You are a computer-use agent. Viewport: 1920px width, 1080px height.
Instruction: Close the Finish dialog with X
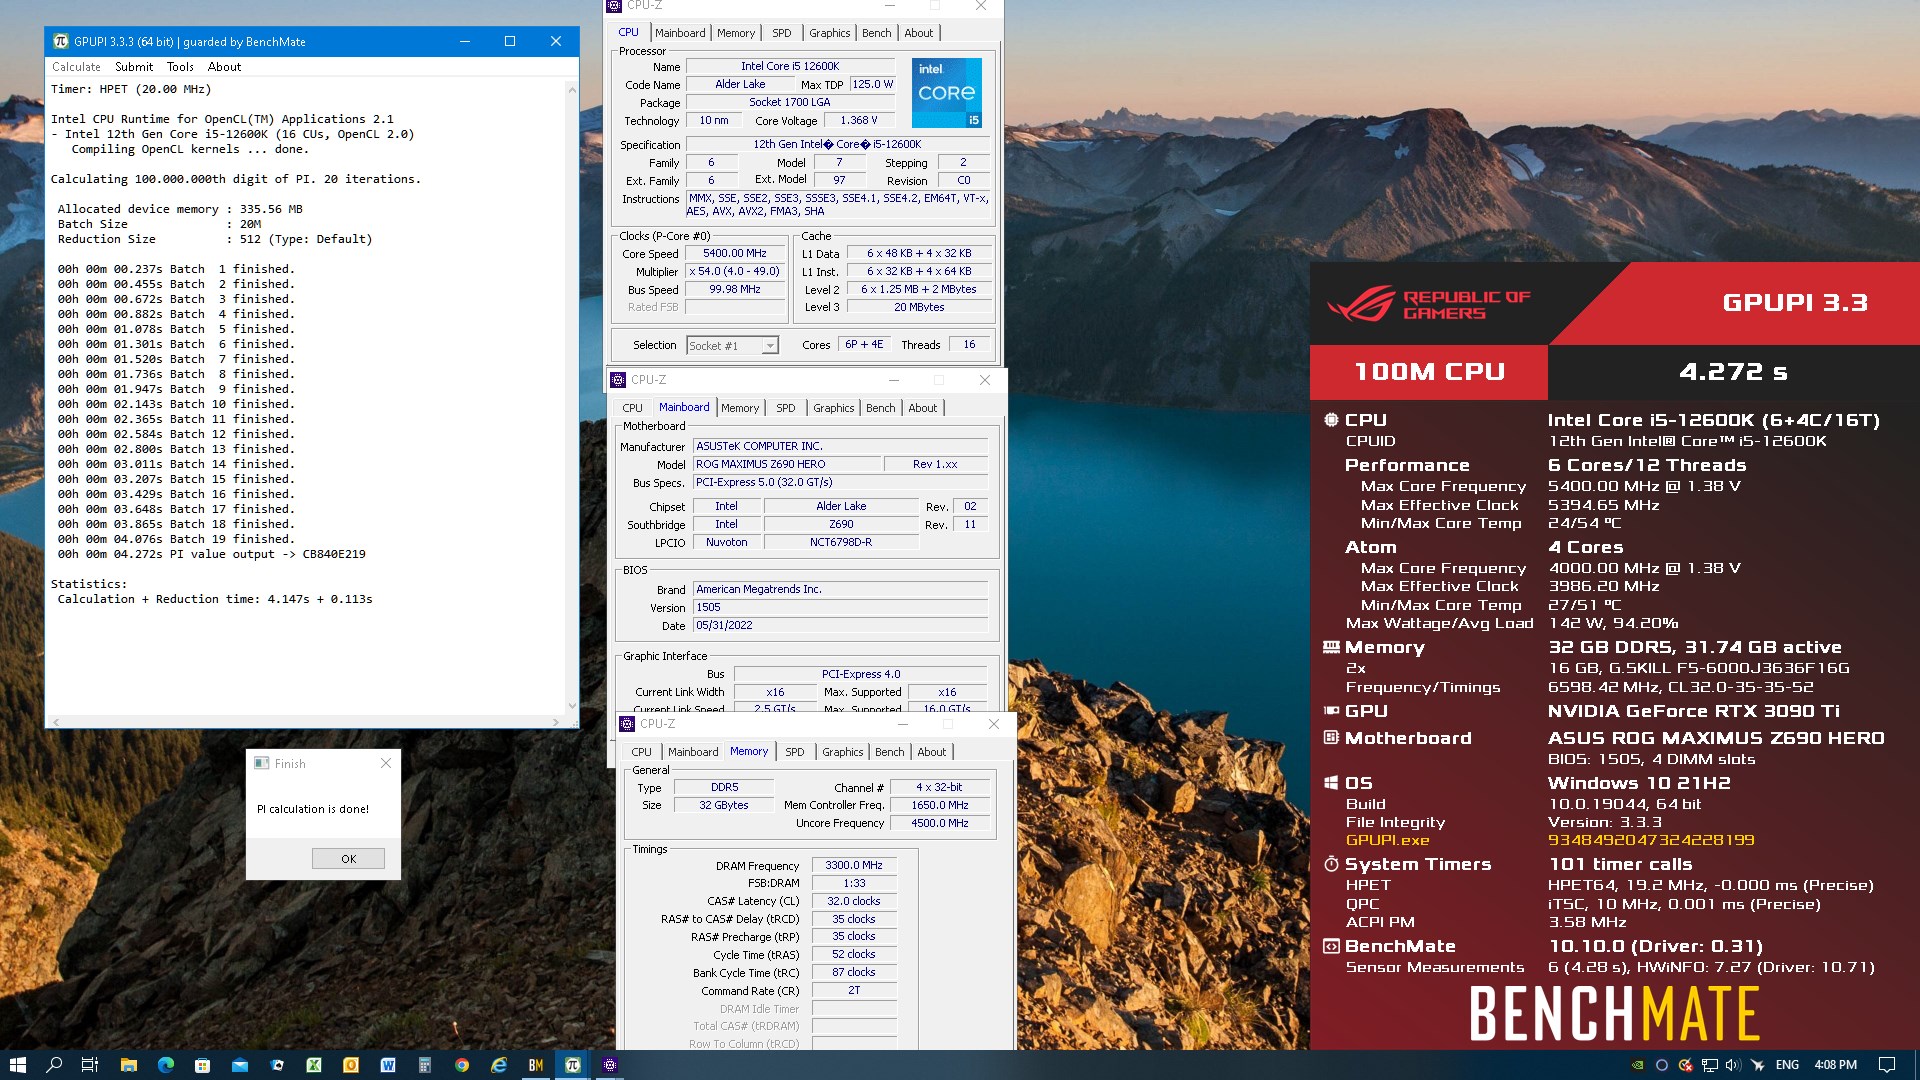[x=386, y=763]
